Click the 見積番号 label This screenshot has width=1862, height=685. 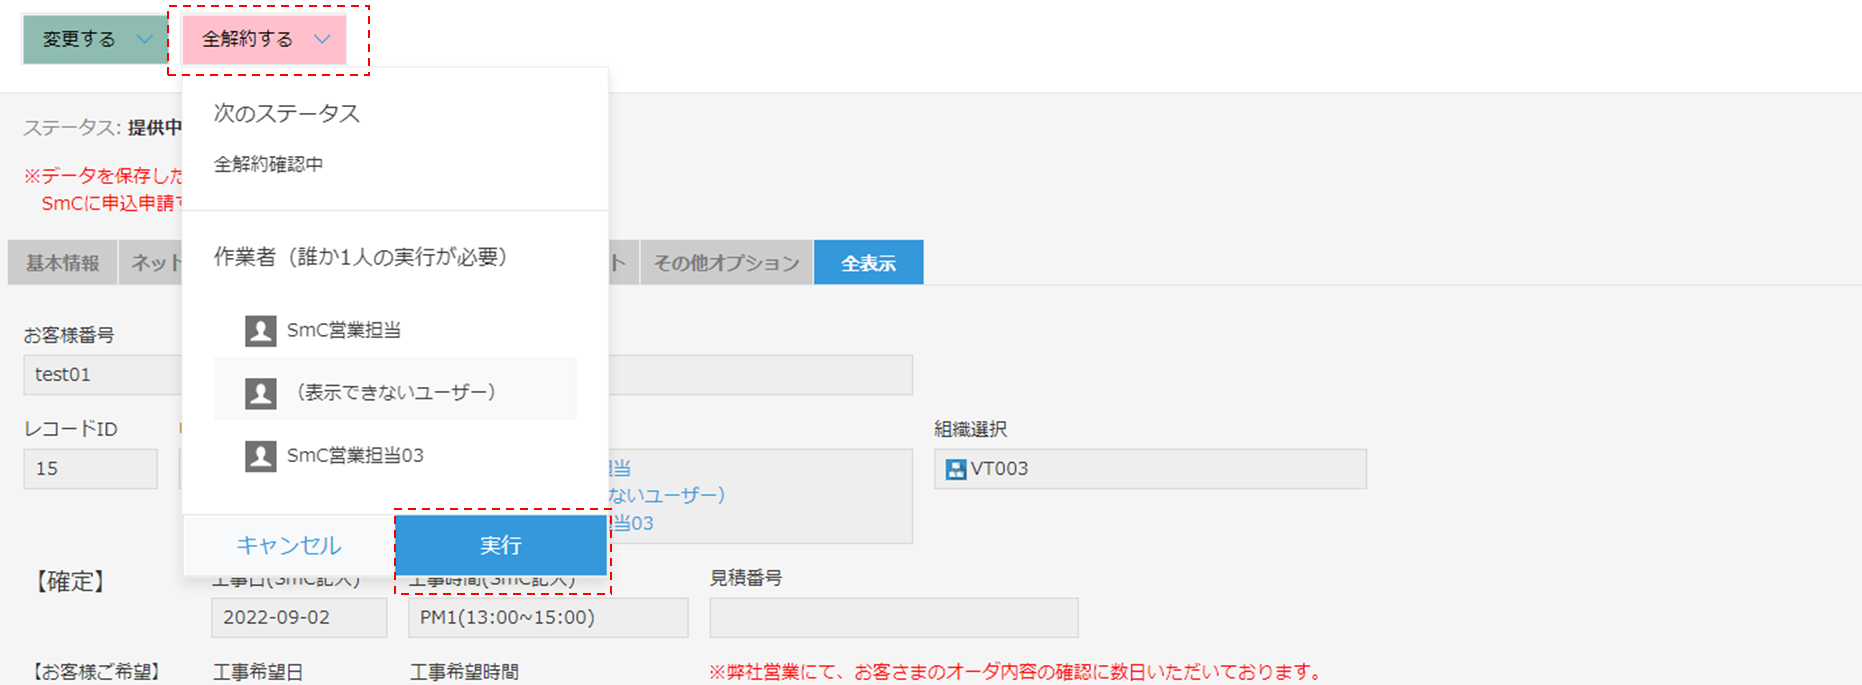(746, 578)
